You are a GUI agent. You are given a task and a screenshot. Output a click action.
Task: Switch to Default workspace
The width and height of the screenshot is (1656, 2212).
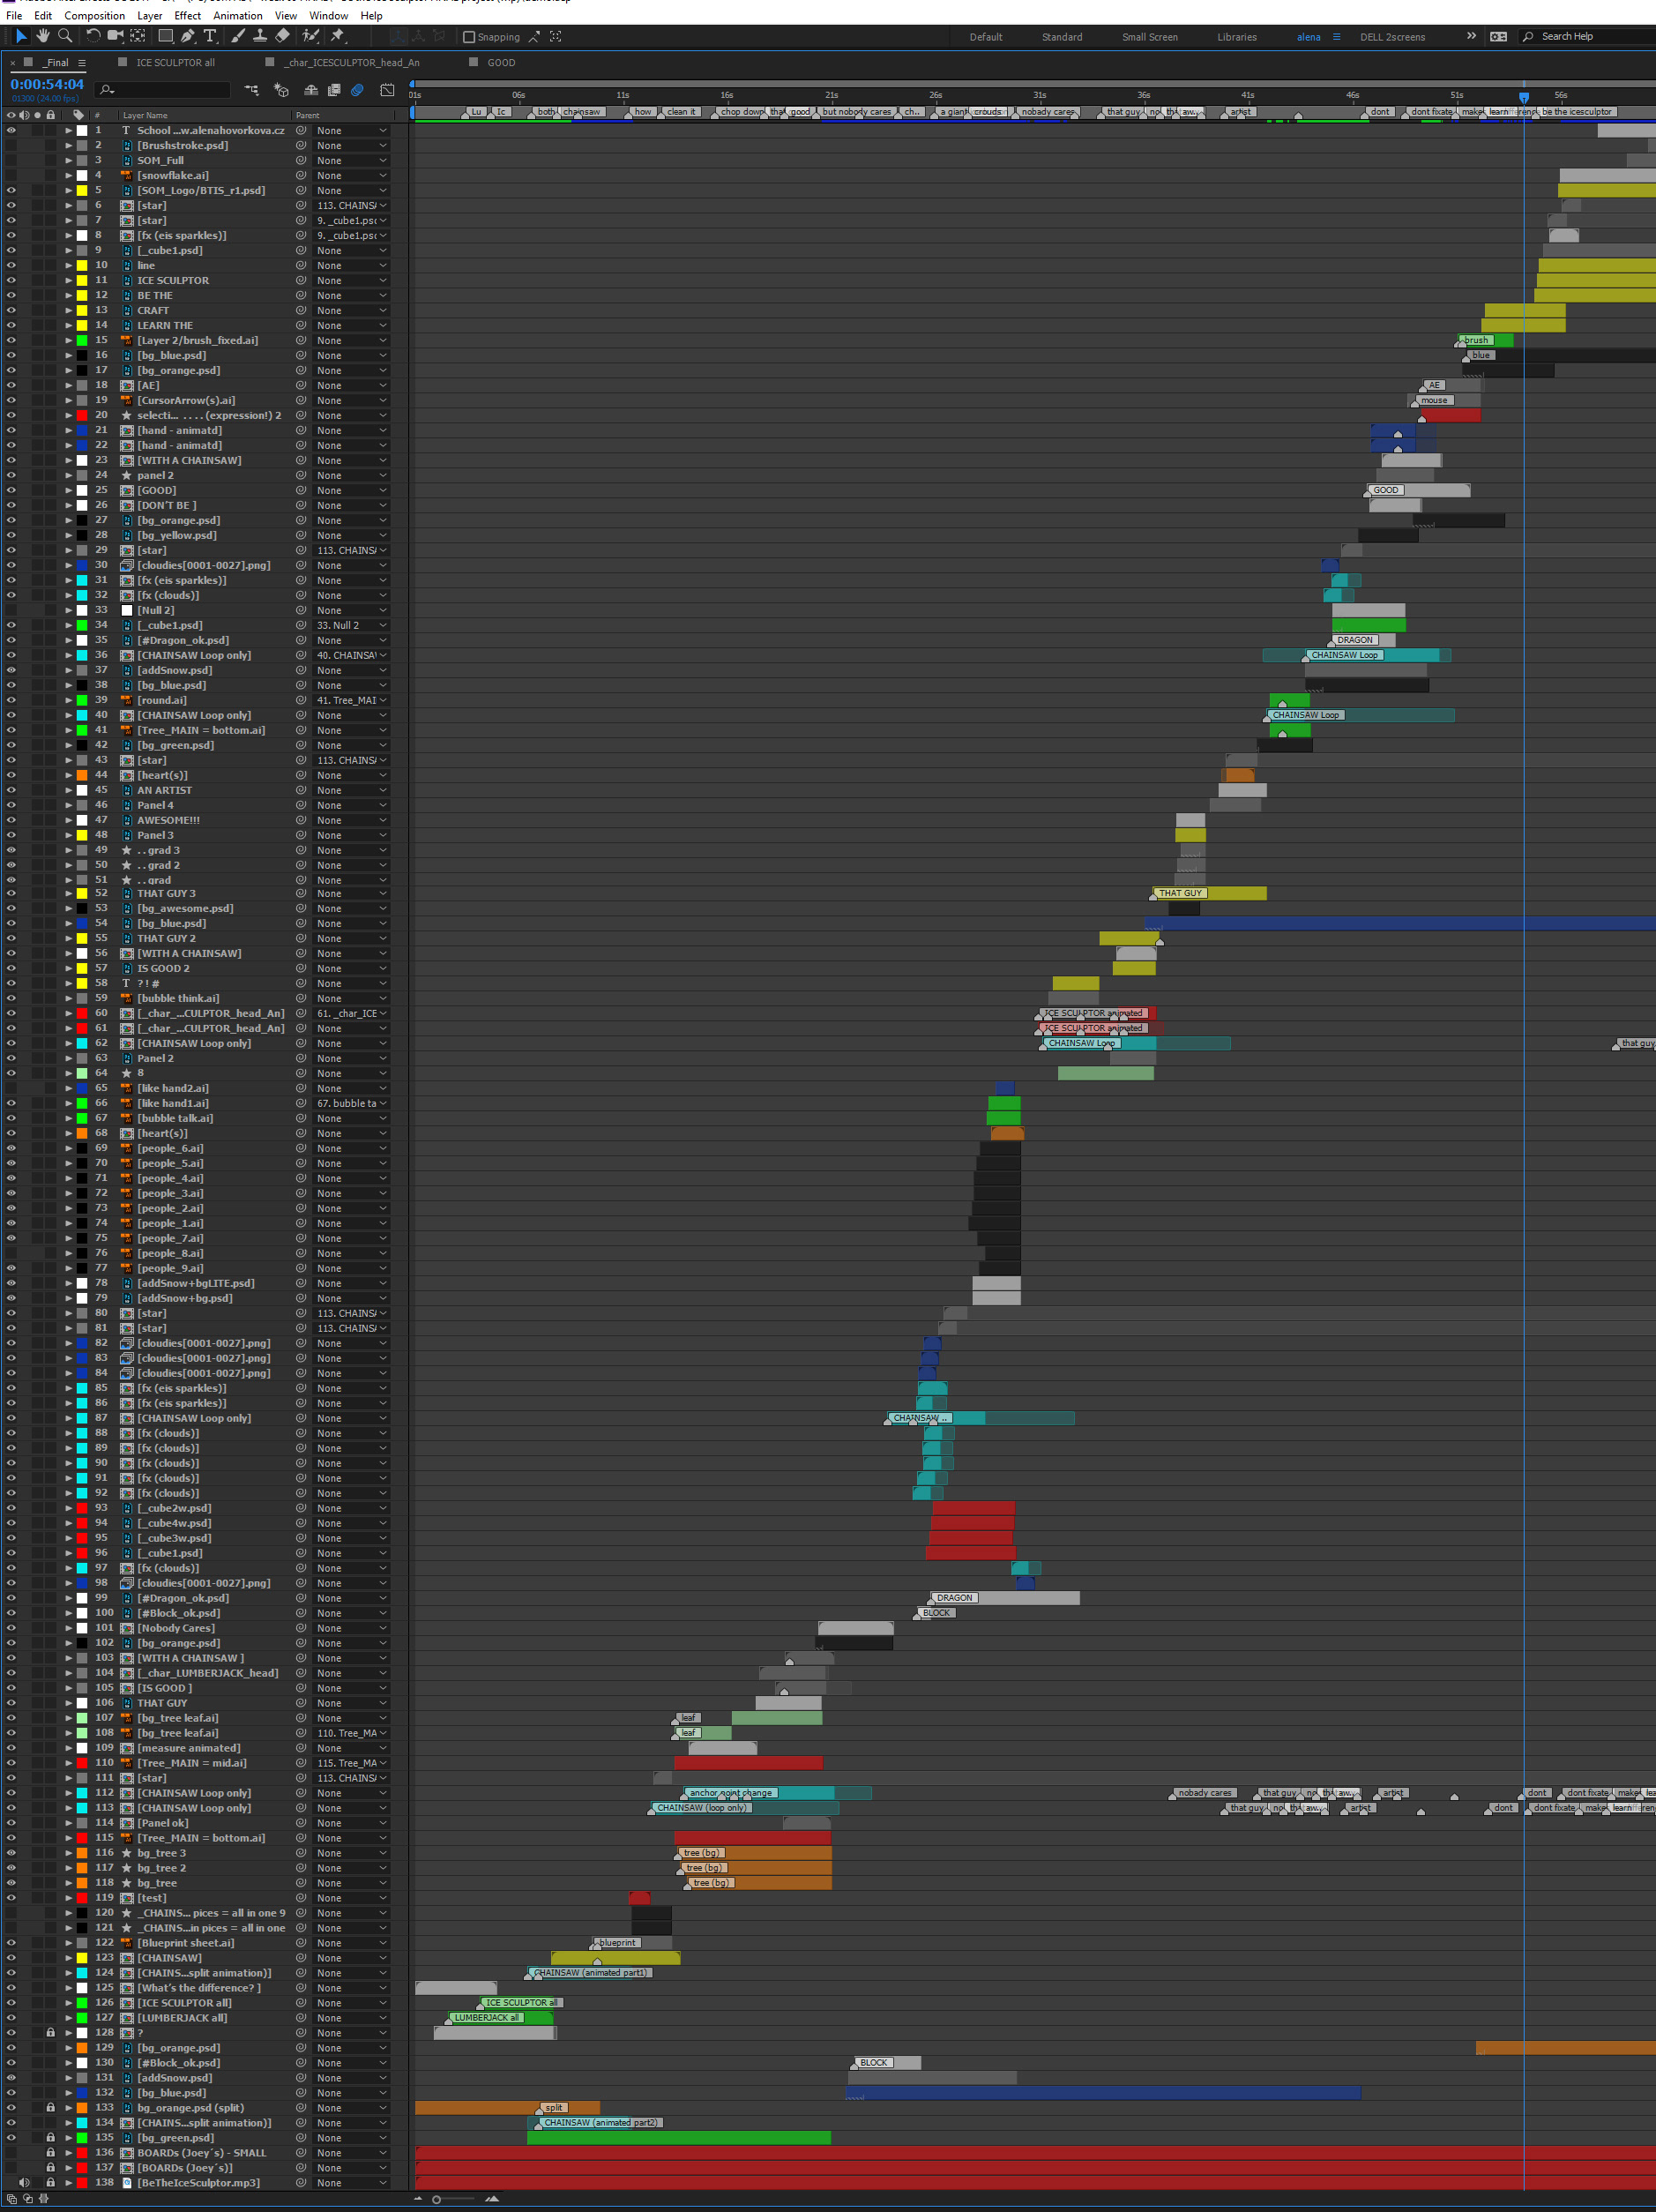986,37
